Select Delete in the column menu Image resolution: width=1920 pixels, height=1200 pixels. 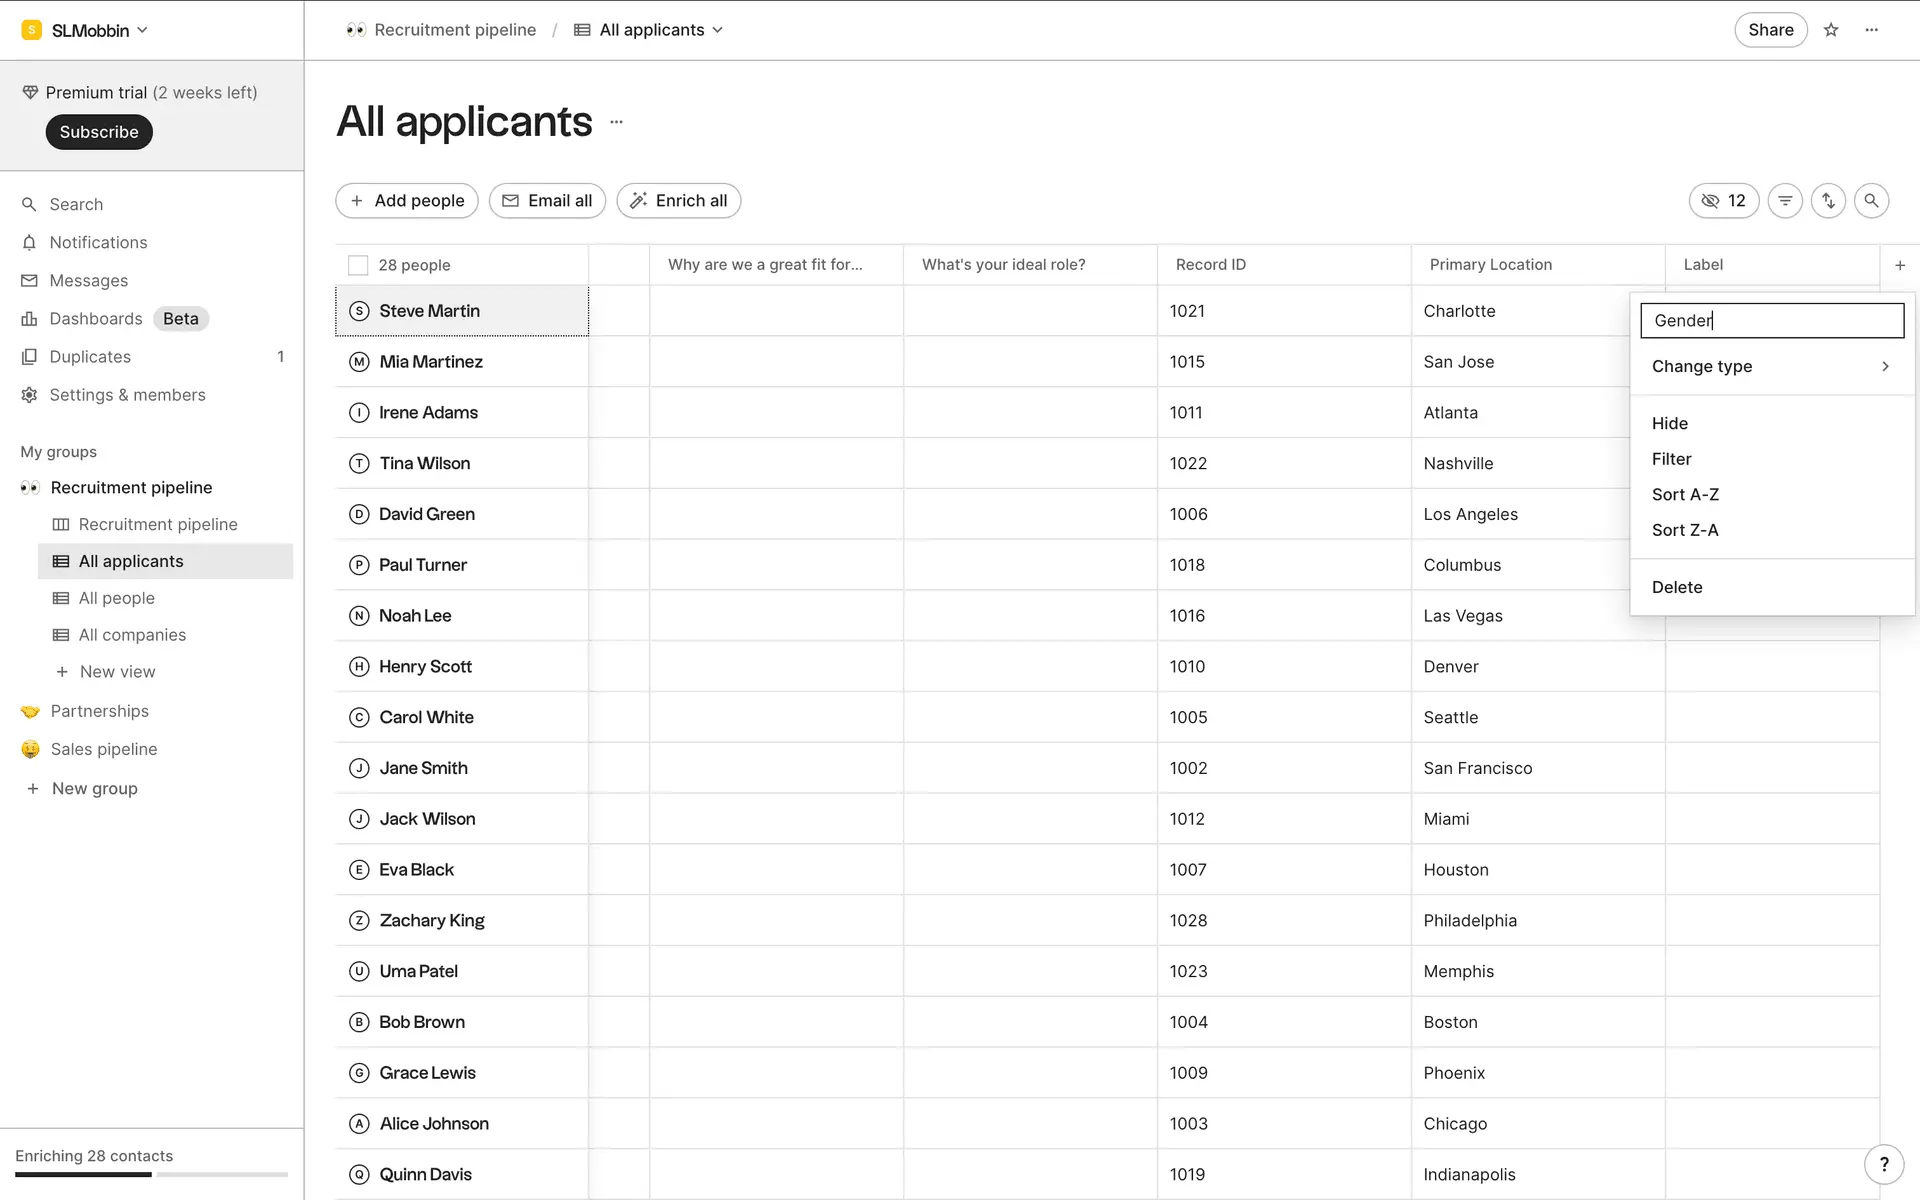click(1677, 587)
